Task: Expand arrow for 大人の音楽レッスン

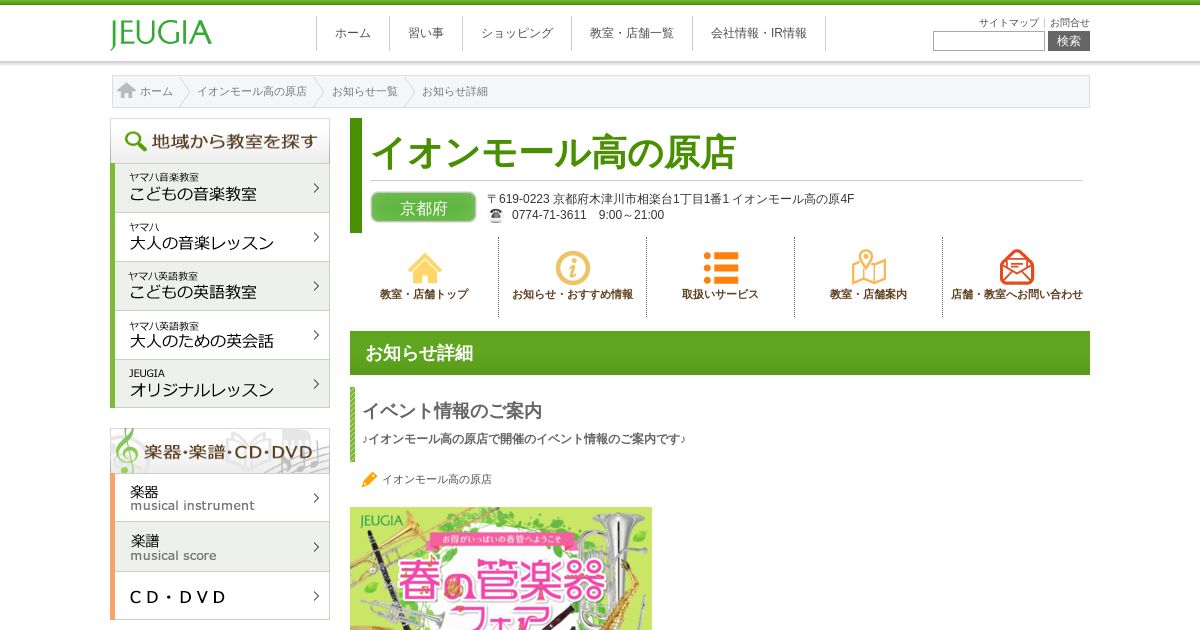Action: point(316,237)
